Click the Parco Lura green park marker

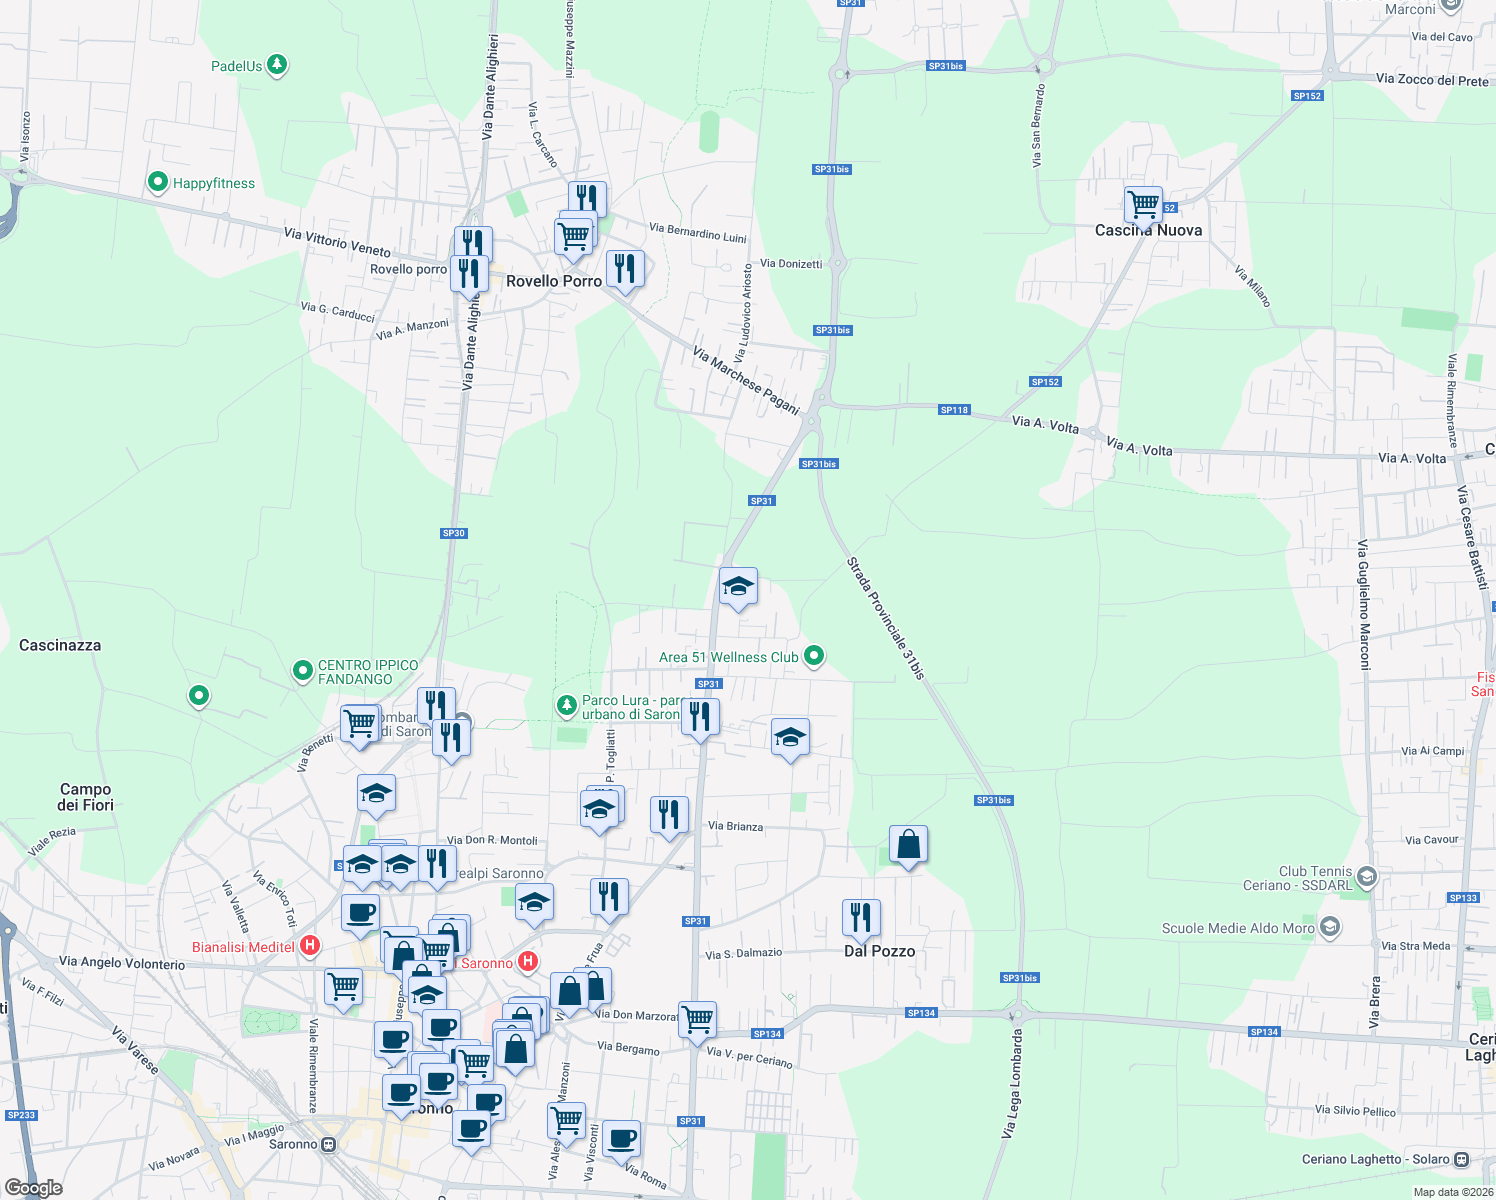coord(566,705)
